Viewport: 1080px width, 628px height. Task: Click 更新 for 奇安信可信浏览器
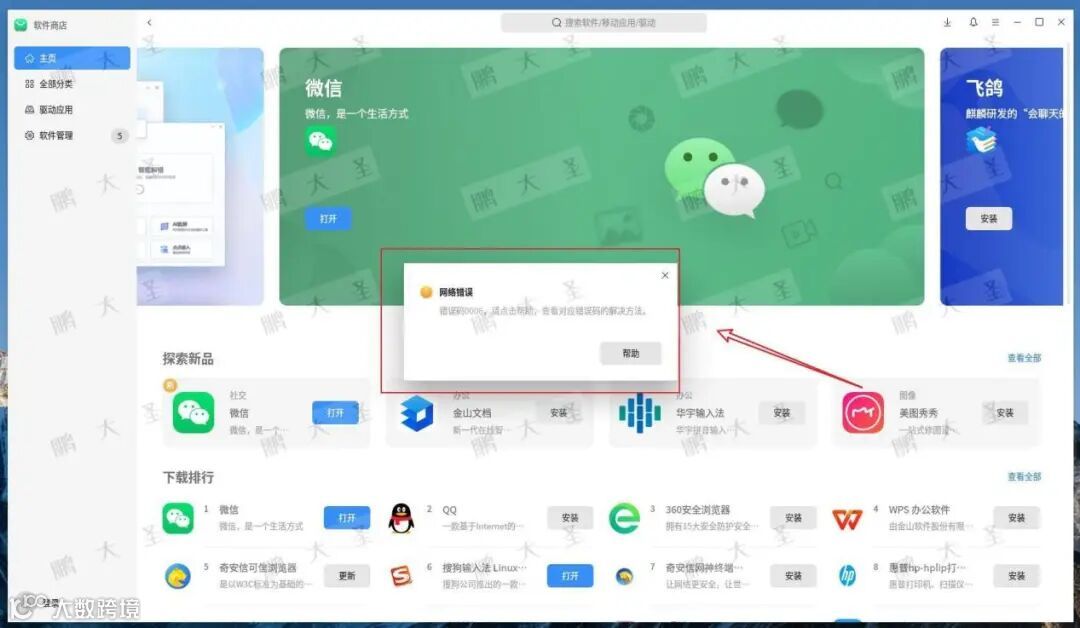(347, 576)
